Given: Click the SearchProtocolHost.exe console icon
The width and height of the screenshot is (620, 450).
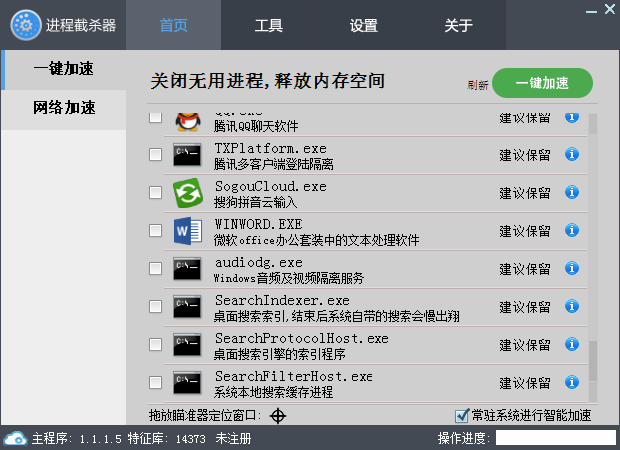Looking at the screenshot, I should point(187,344).
